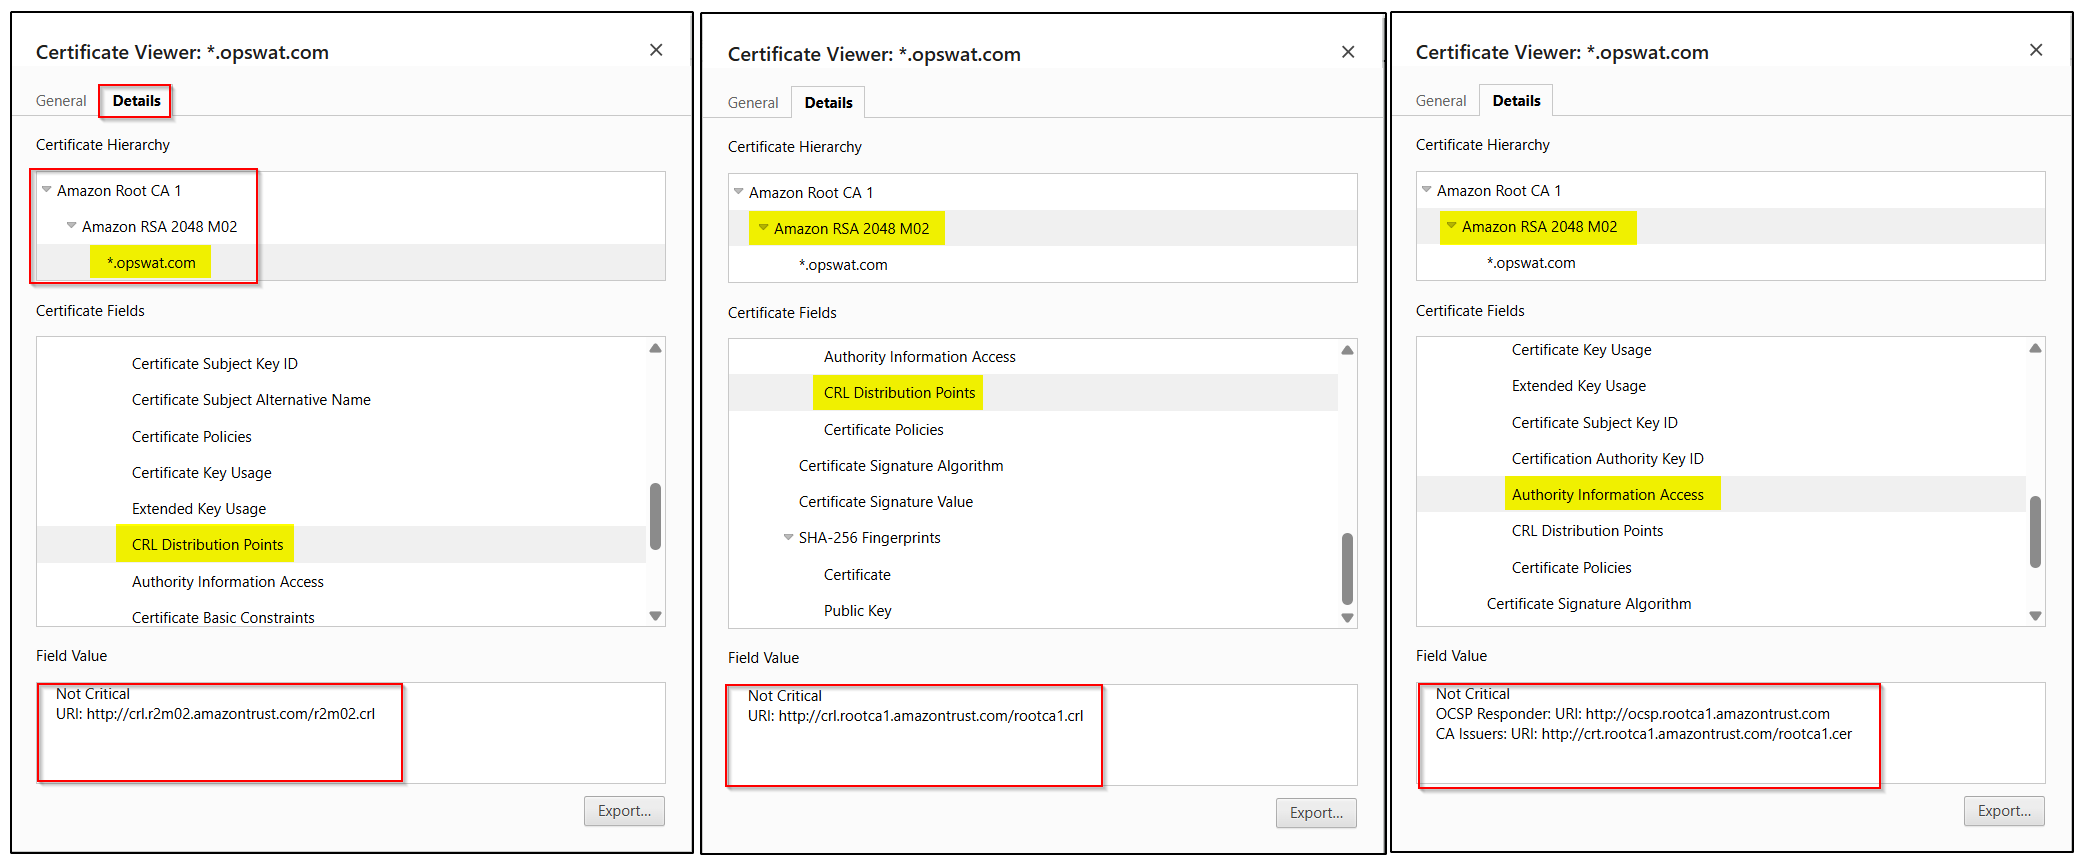Select CRL Distribution Points in middle viewer
Viewport: 2087px width, 864px height.
[900, 393]
